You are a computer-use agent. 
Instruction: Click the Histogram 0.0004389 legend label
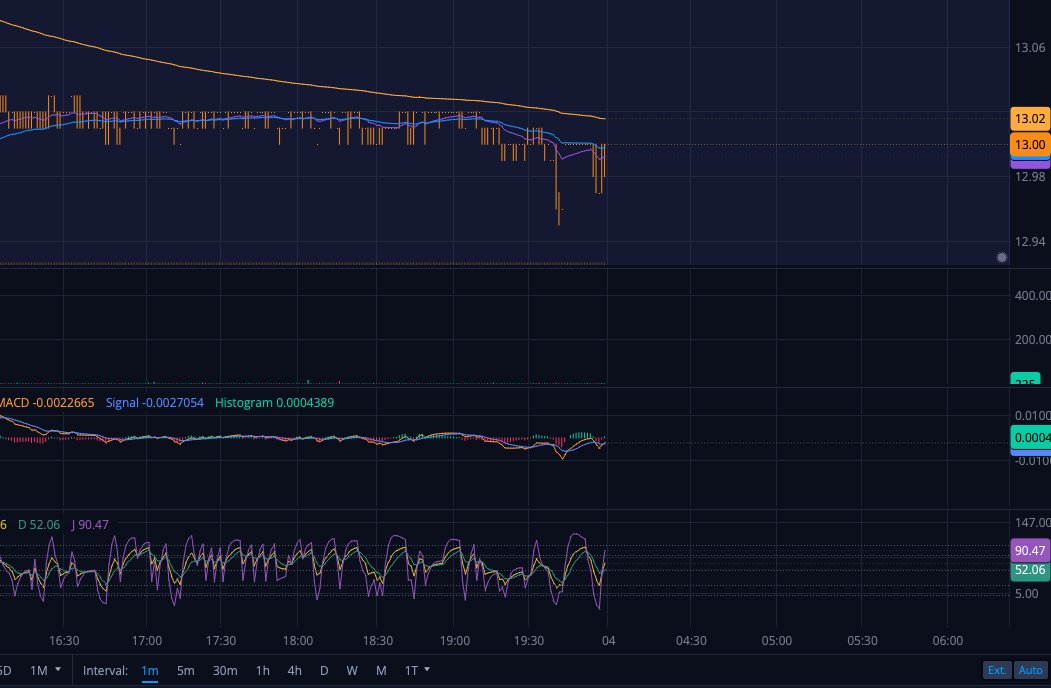coord(274,402)
